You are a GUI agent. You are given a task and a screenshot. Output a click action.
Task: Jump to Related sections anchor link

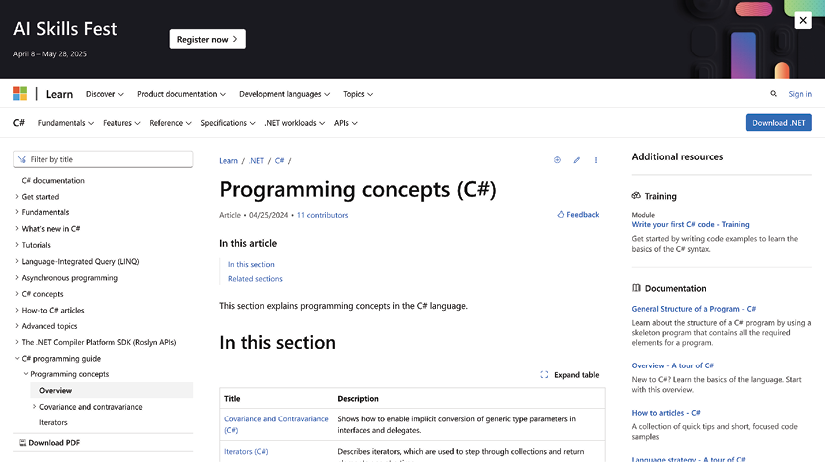point(255,279)
